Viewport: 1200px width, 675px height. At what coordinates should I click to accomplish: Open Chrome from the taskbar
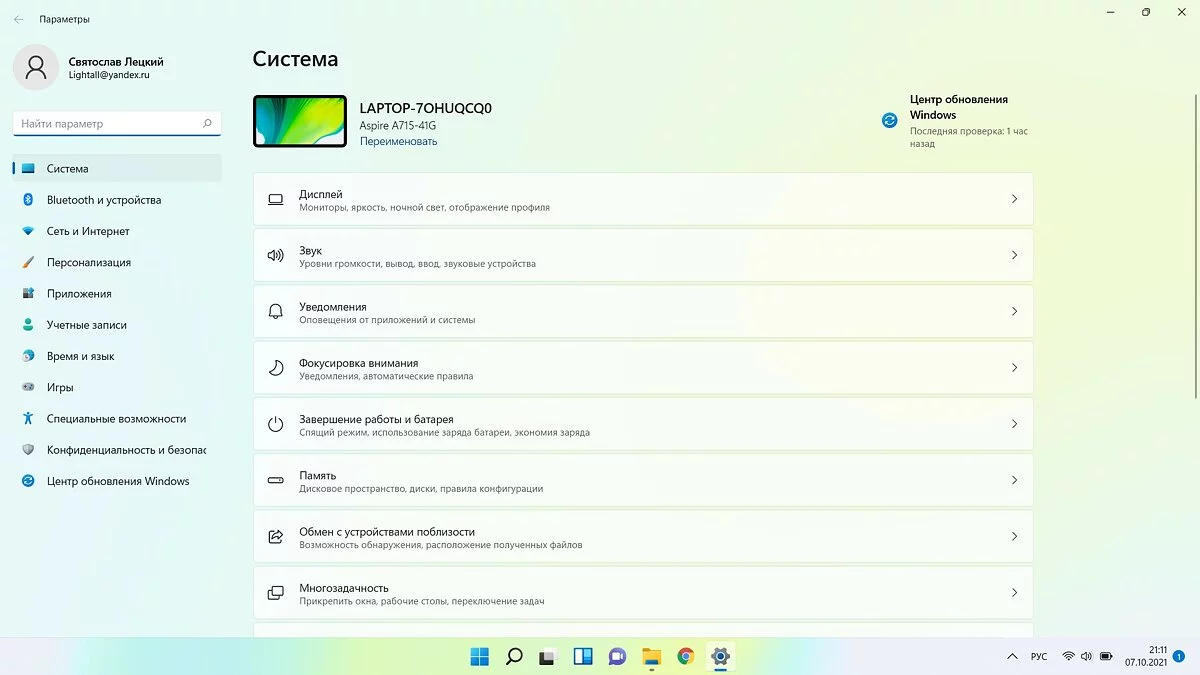685,656
